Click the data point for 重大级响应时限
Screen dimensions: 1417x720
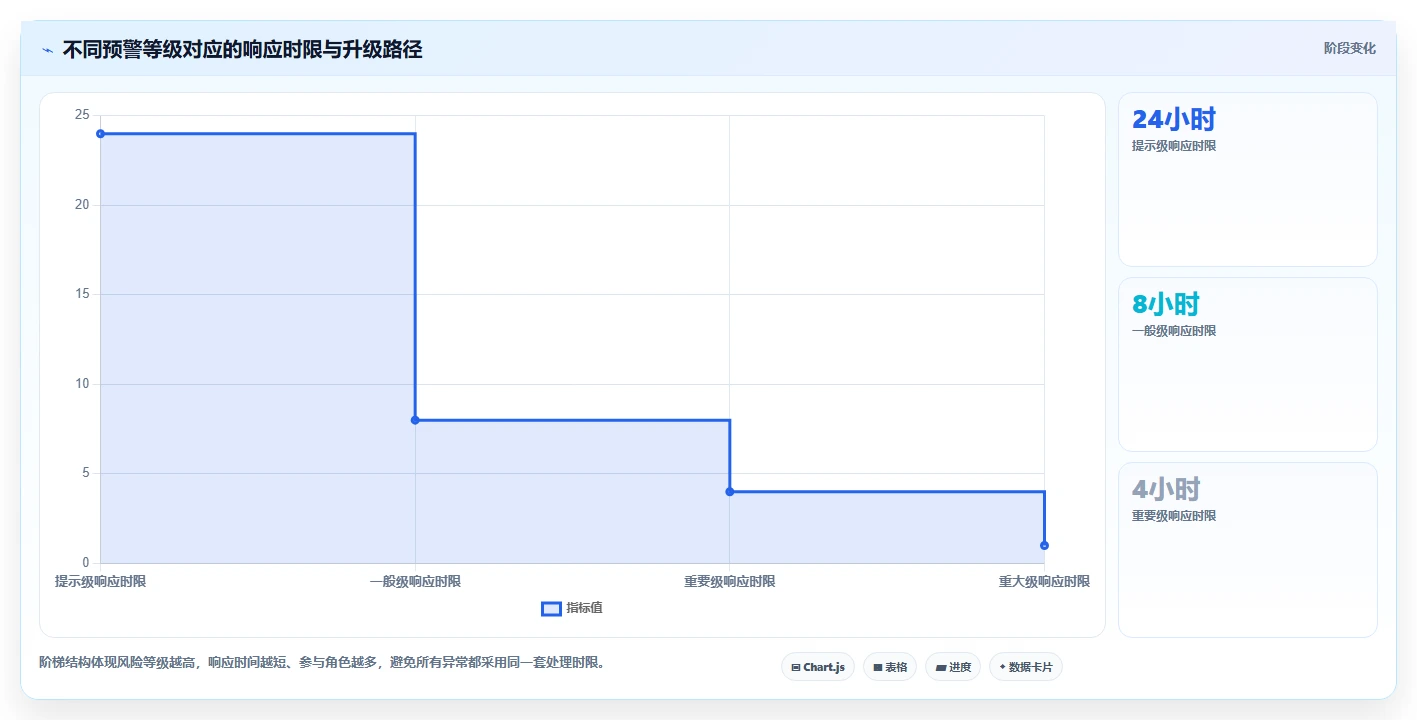coord(1044,545)
